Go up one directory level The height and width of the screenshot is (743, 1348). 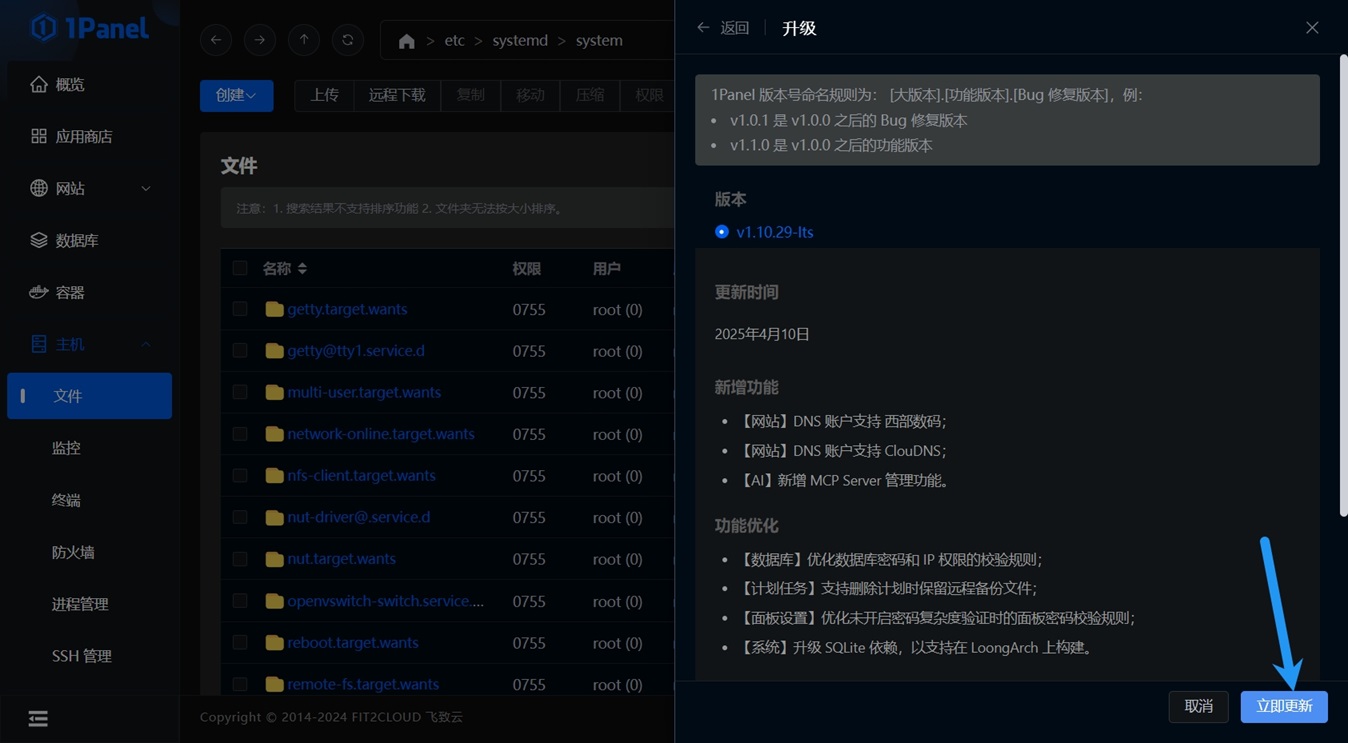304,40
